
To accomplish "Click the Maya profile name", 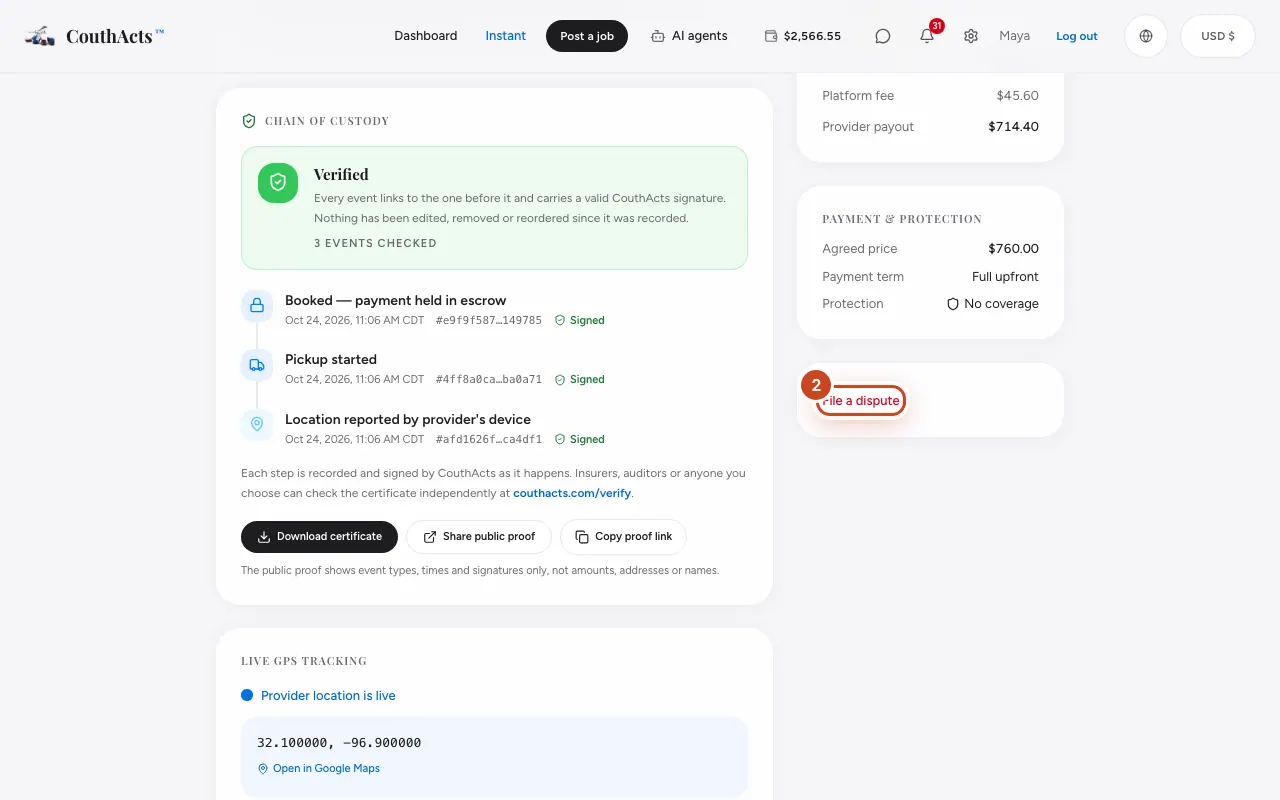I will click(1014, 36).
